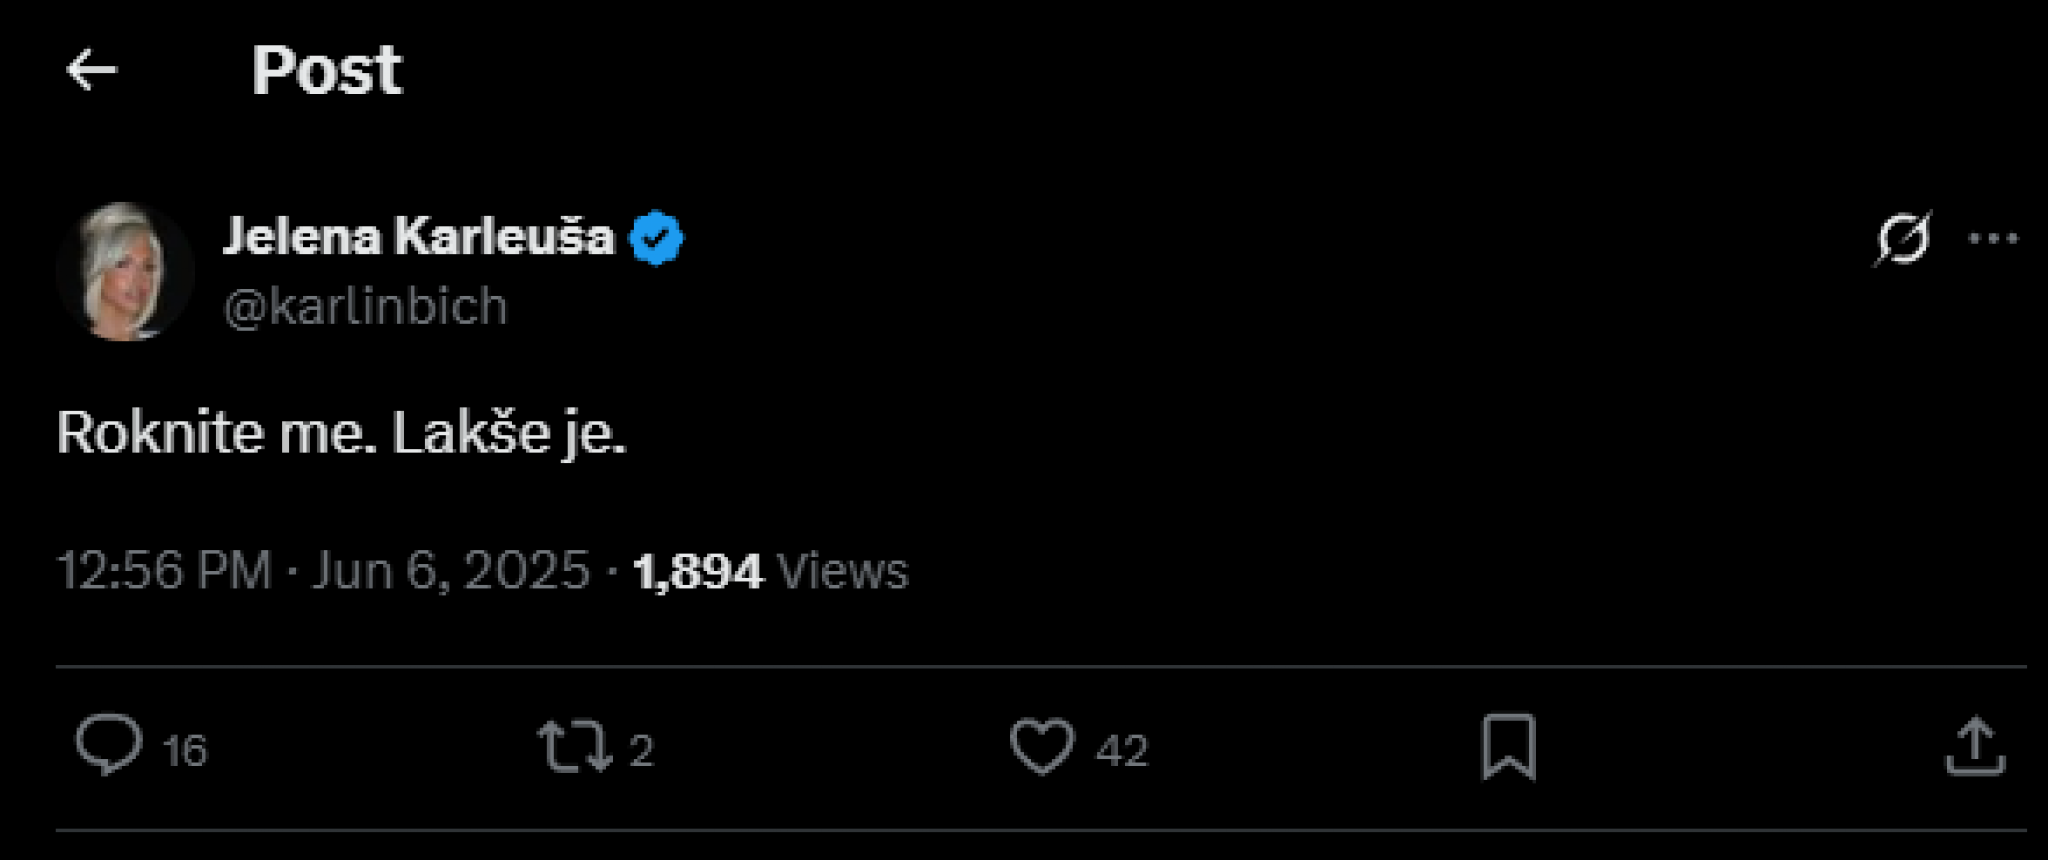This screenshot has height=860, width=2048.
Task: Open the 1,894 Views analytics
Action: 770,571
